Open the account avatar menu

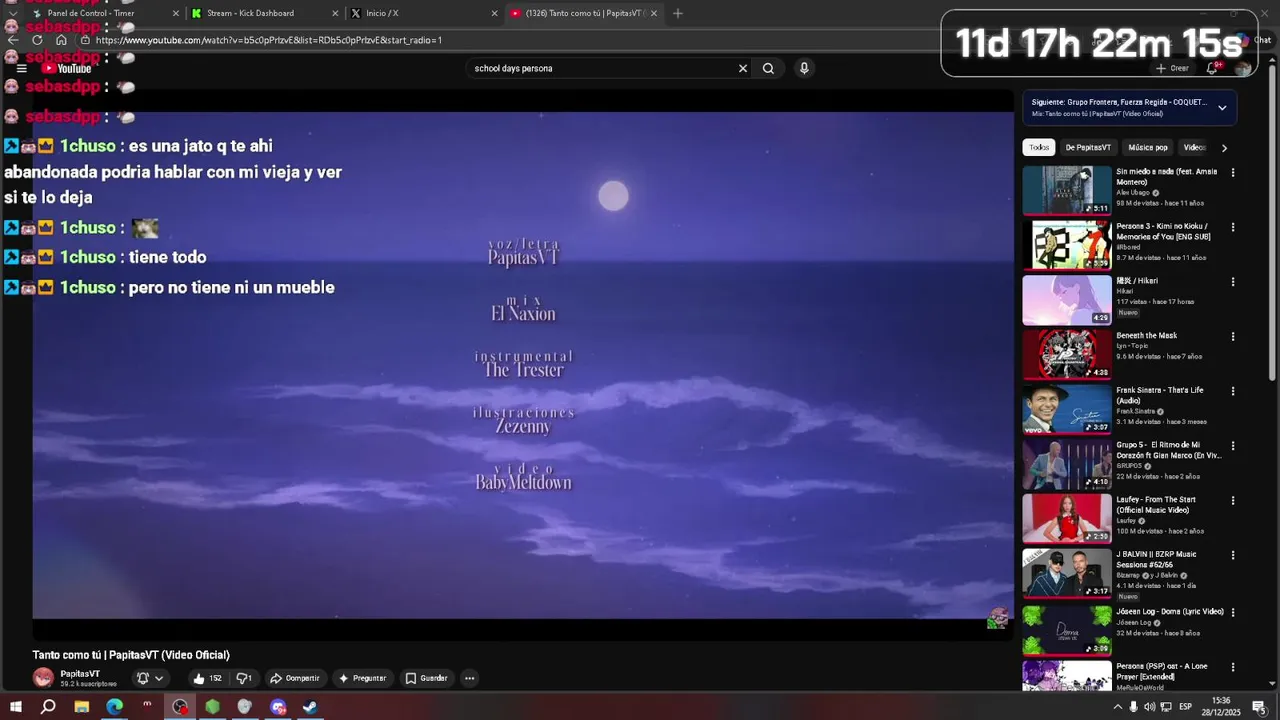click(x=1243, y=68)
